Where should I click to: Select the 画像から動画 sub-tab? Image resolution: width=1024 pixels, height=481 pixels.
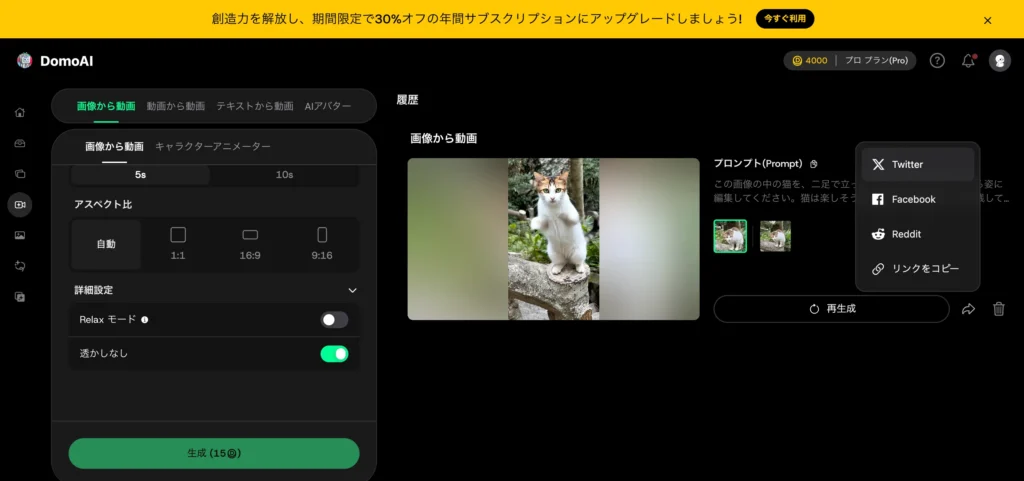114,146
